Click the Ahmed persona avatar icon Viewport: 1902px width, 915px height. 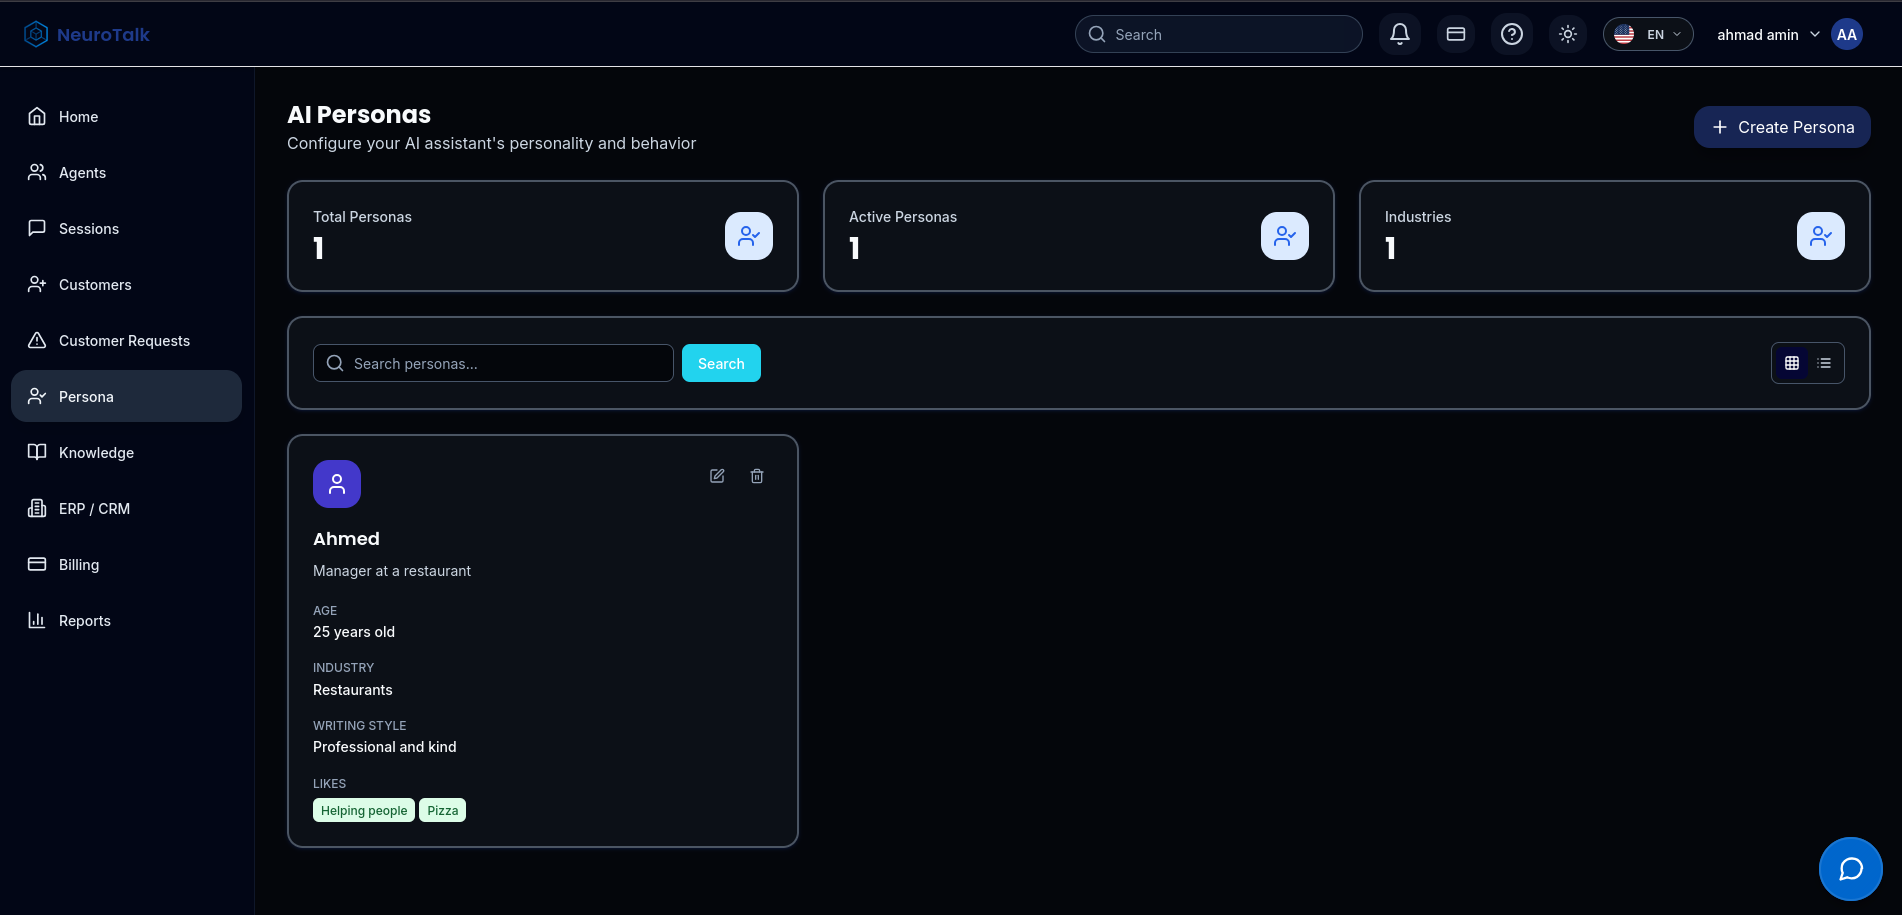[337, 484]
